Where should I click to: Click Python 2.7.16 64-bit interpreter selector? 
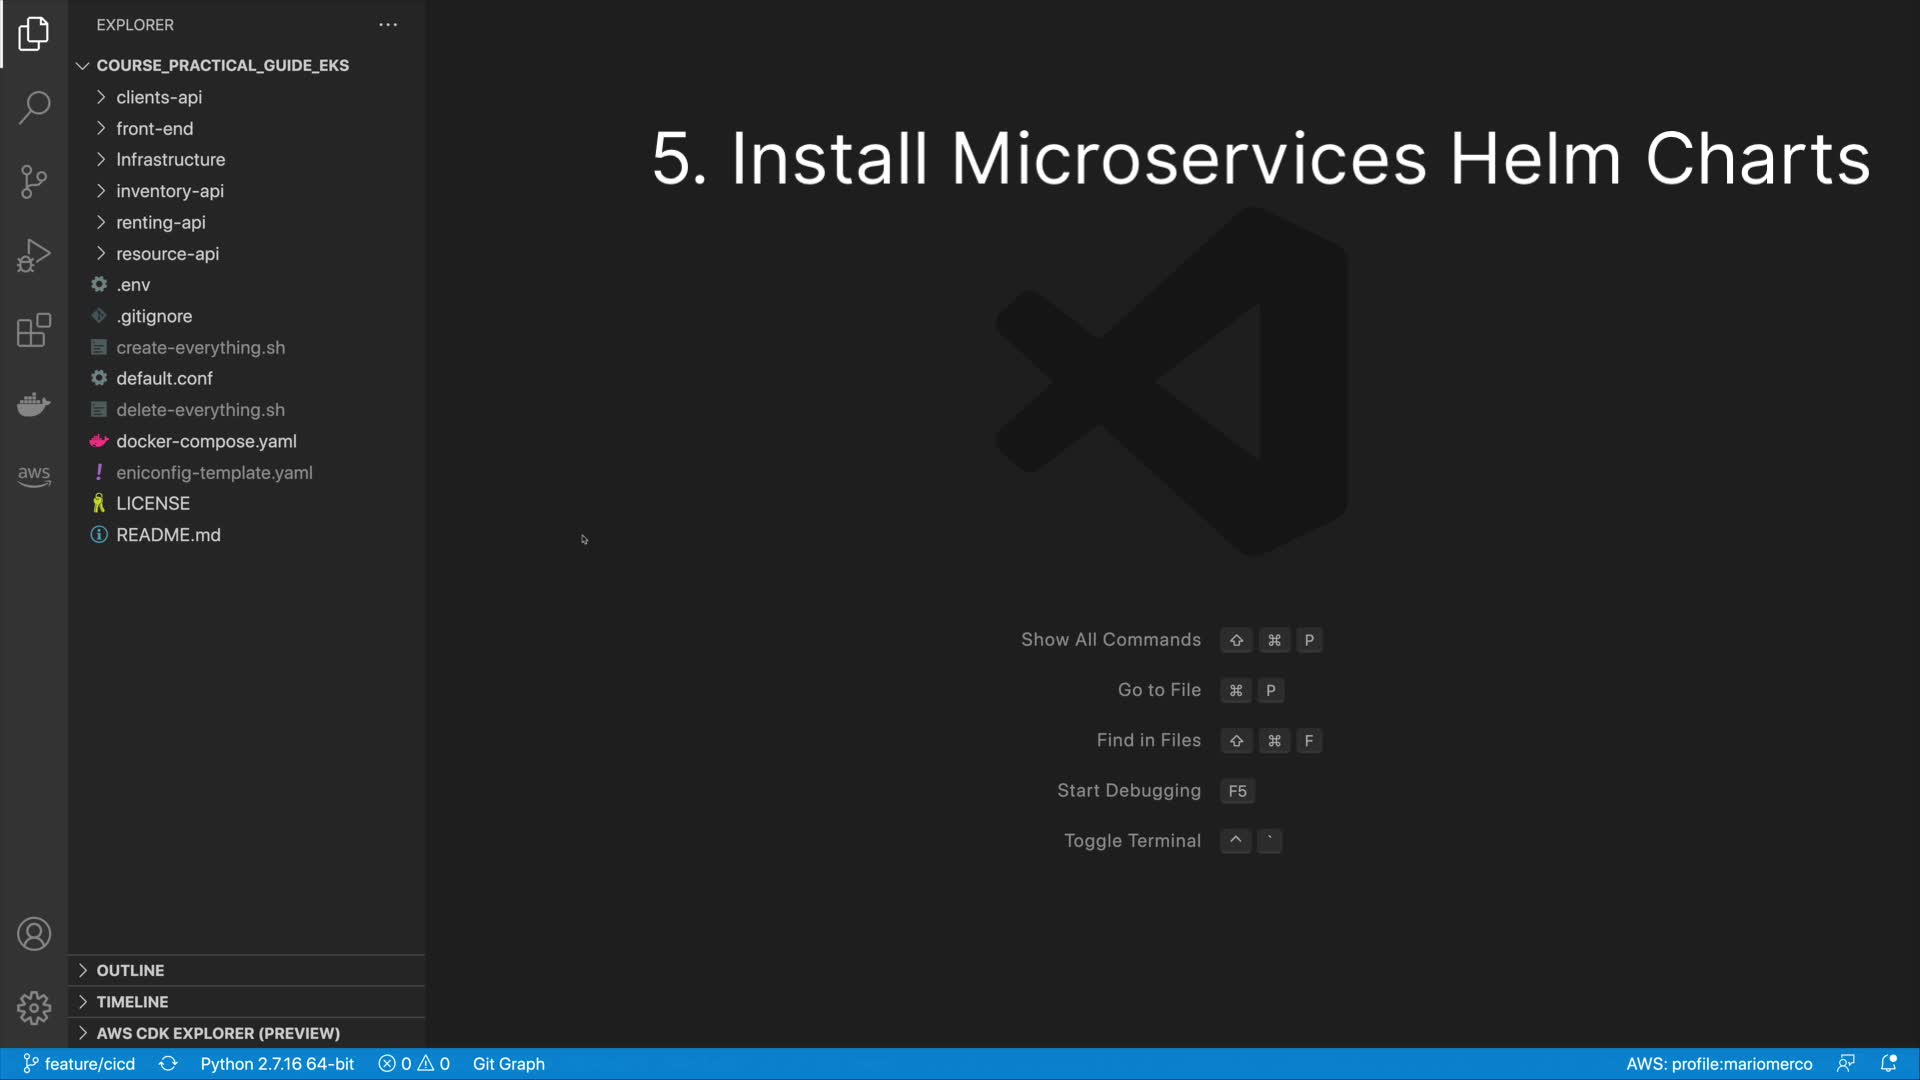[277, 1063]
